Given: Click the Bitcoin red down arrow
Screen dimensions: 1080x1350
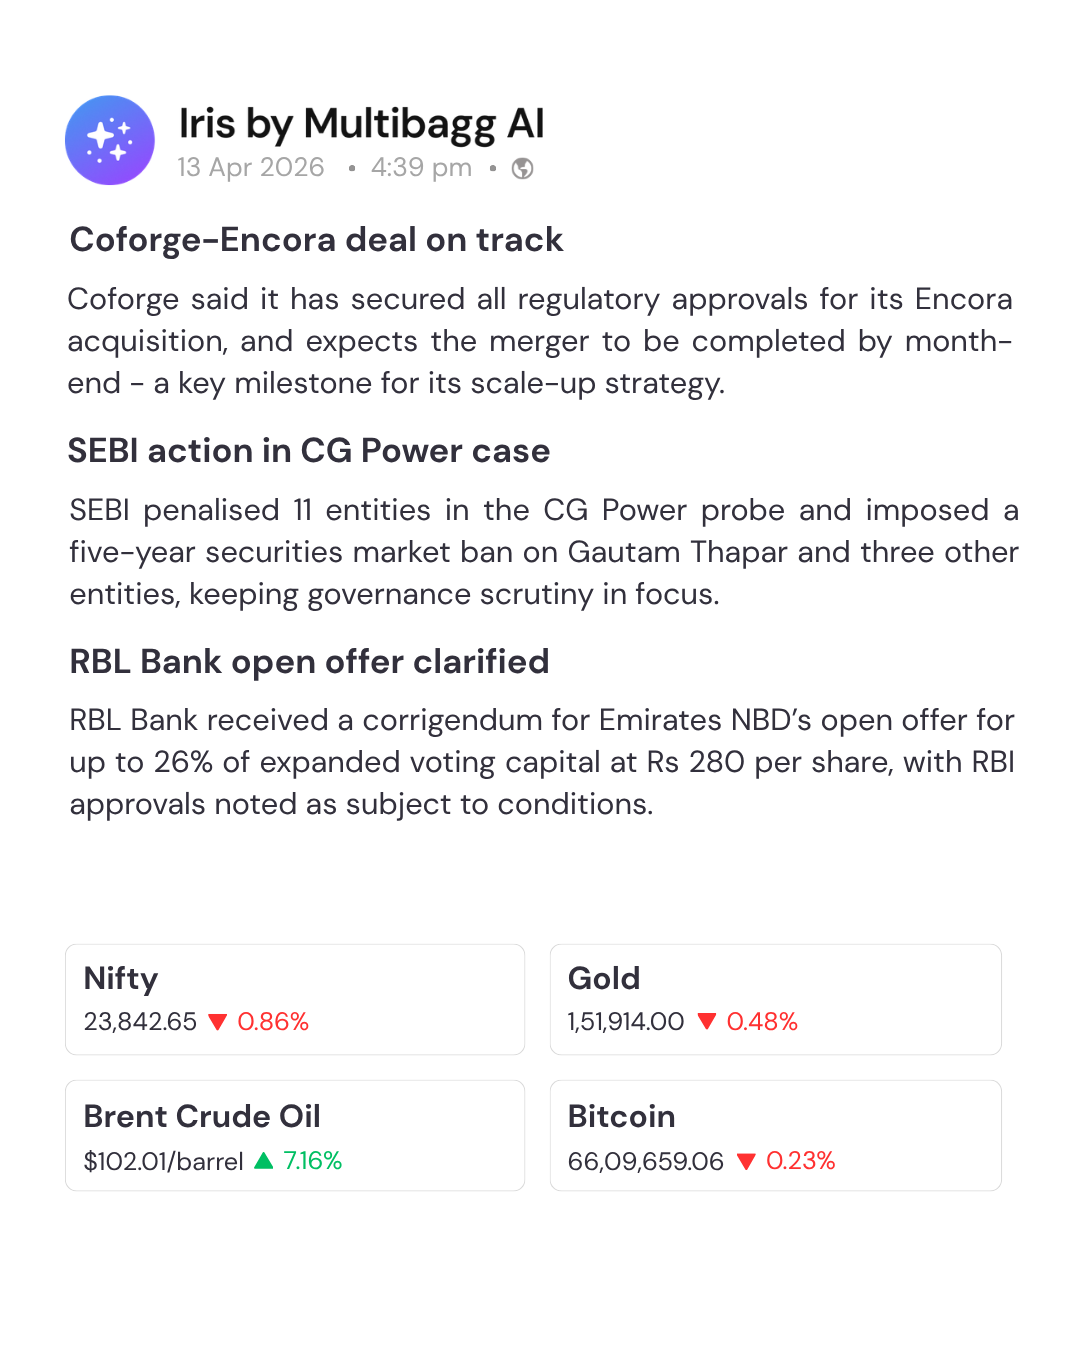Looking at the screenshot, I should pos(746,1161).
